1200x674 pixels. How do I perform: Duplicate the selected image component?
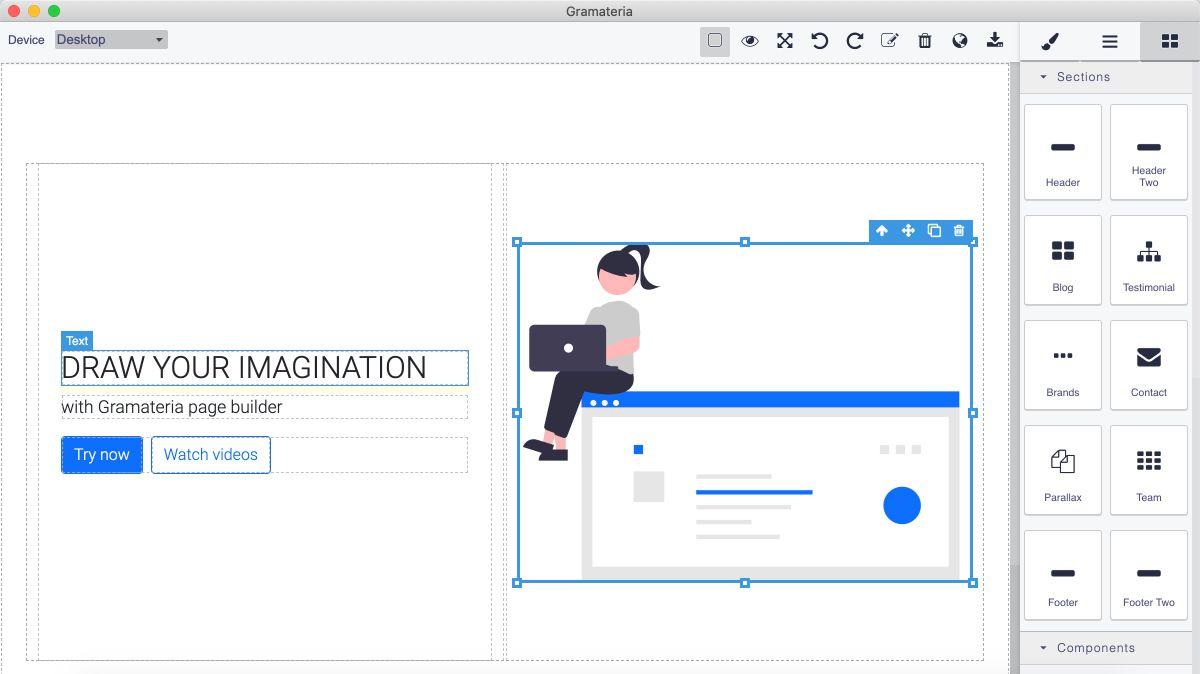[934, 231]
